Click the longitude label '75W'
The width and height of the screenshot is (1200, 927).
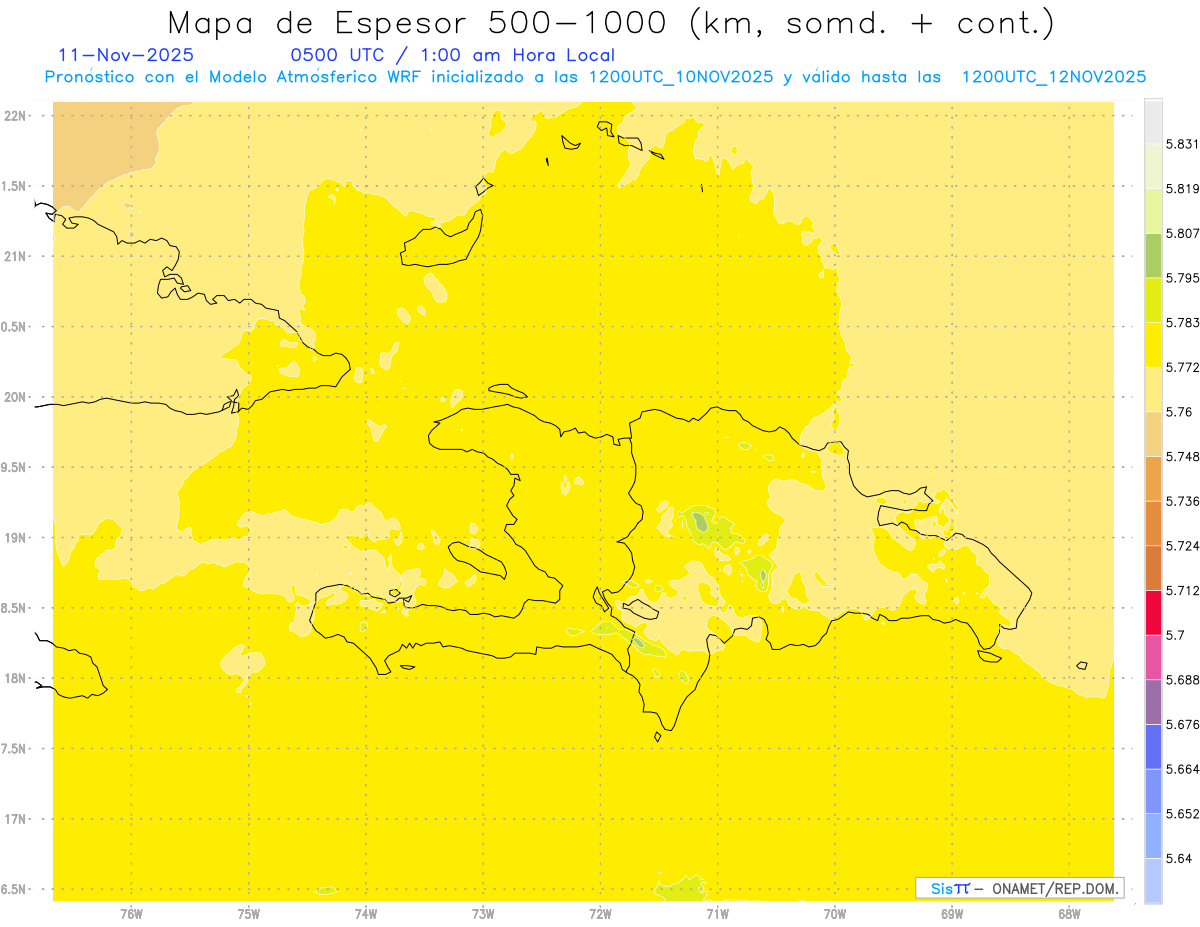249,914
